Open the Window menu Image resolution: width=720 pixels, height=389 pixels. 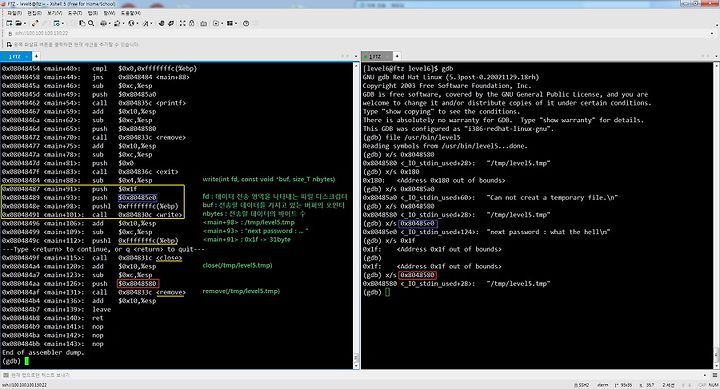point(109,13)
